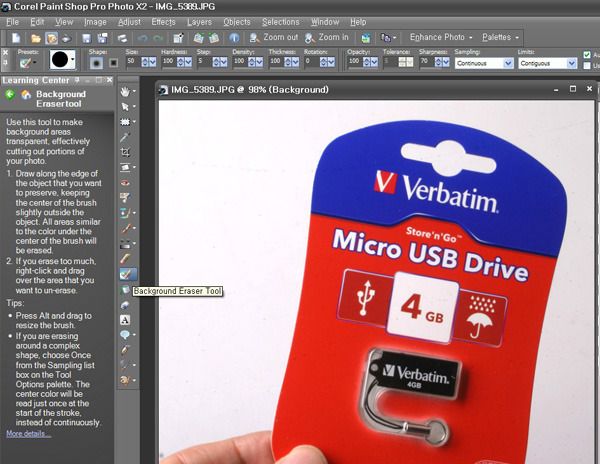This screenshot has width=600, height=464.
Task: Select the Dropper tool
Action: (126, 137)
